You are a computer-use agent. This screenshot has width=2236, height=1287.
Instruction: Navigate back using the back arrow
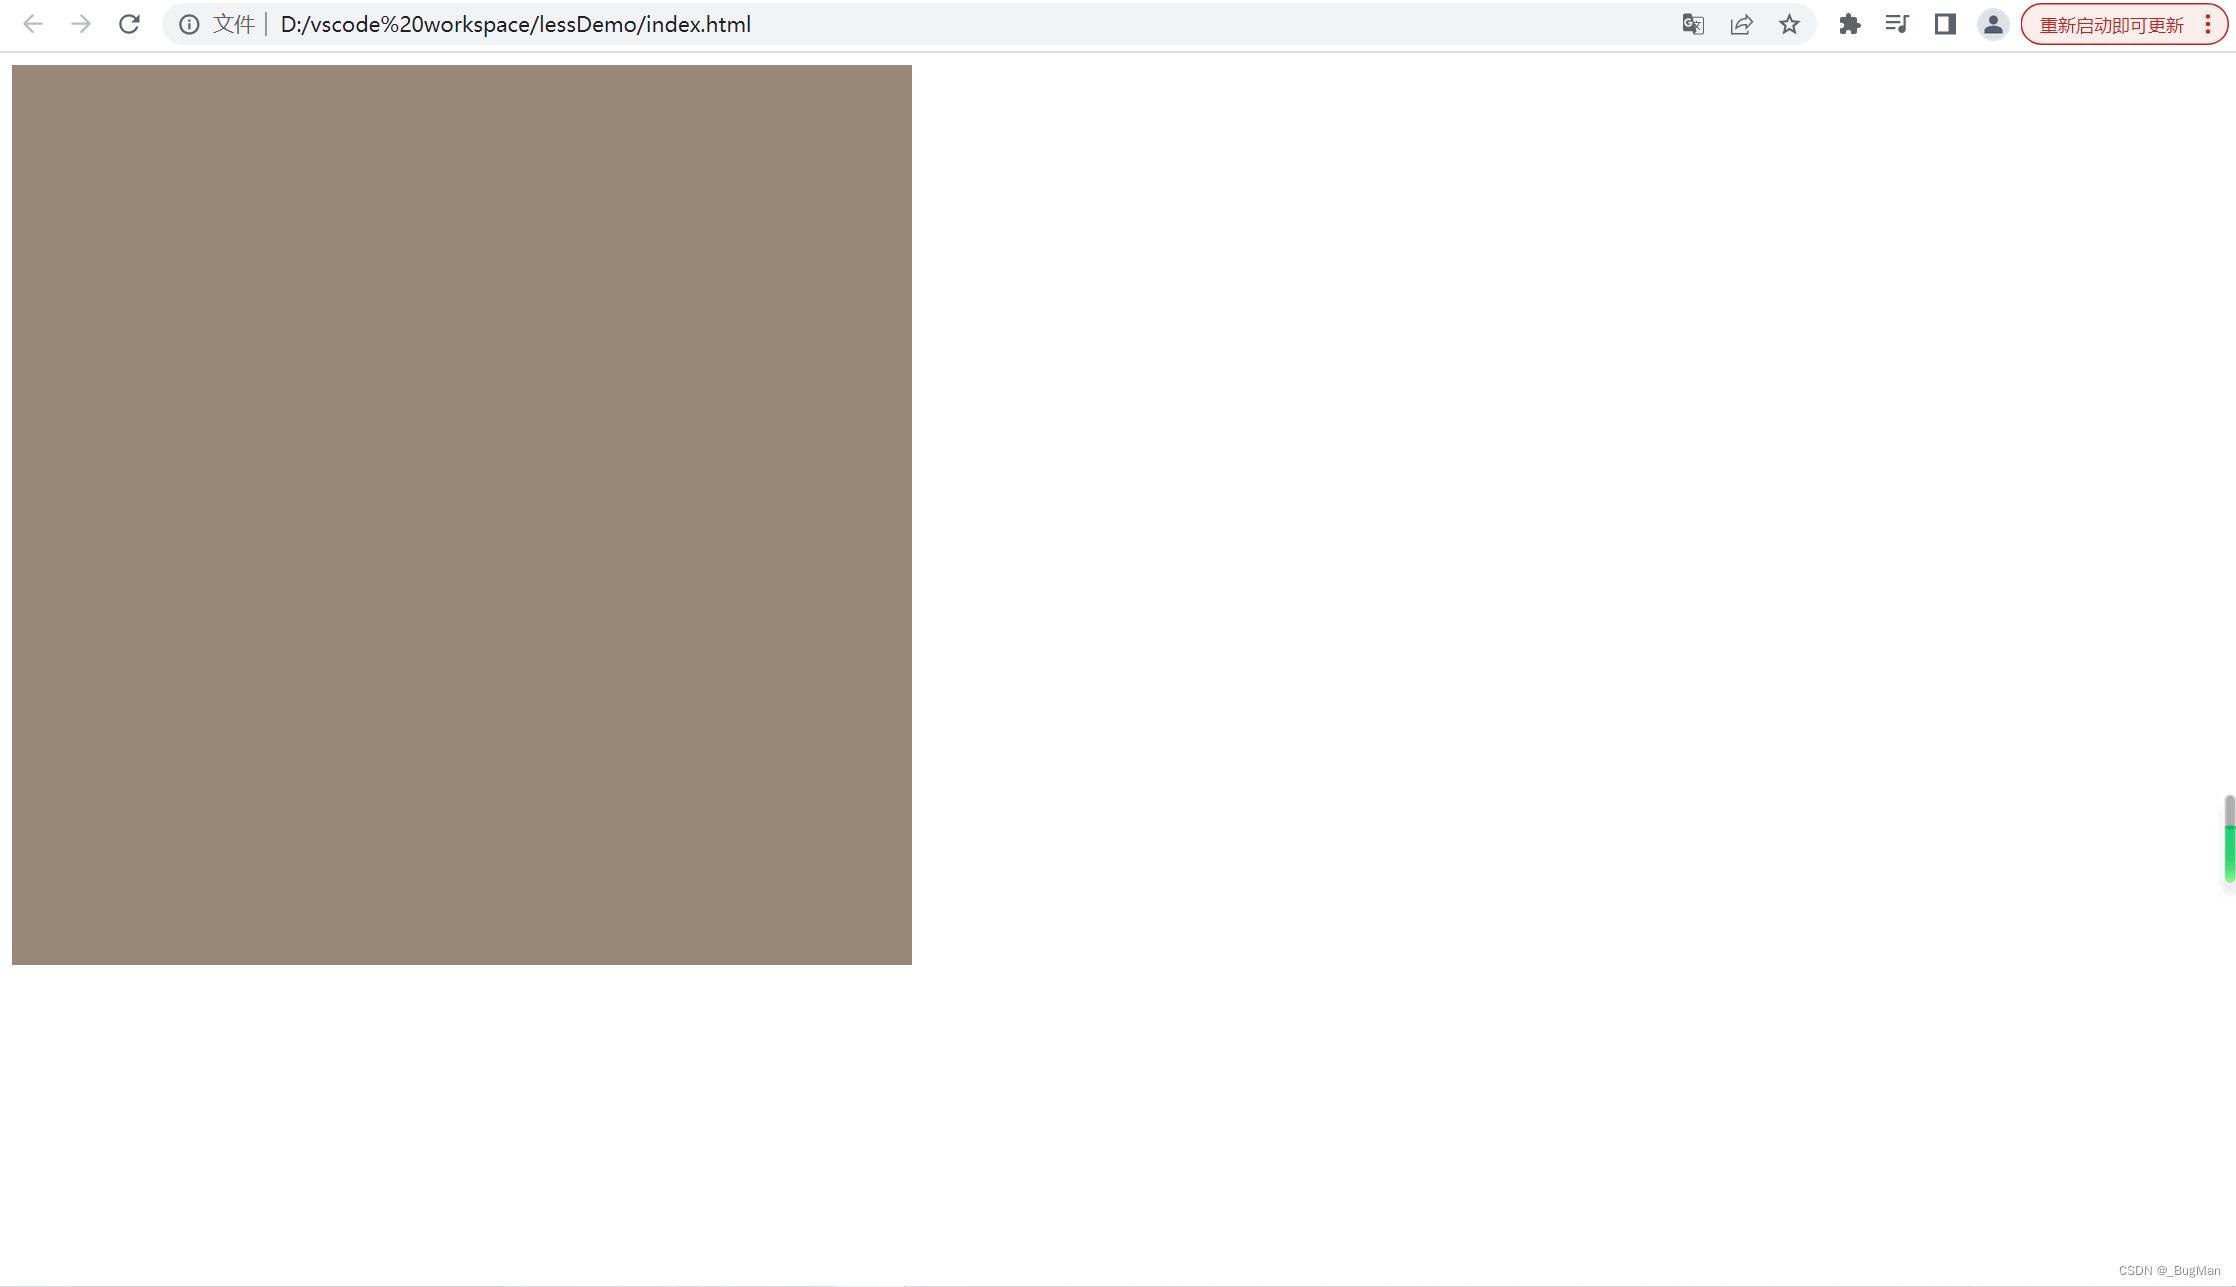point(33,24)
